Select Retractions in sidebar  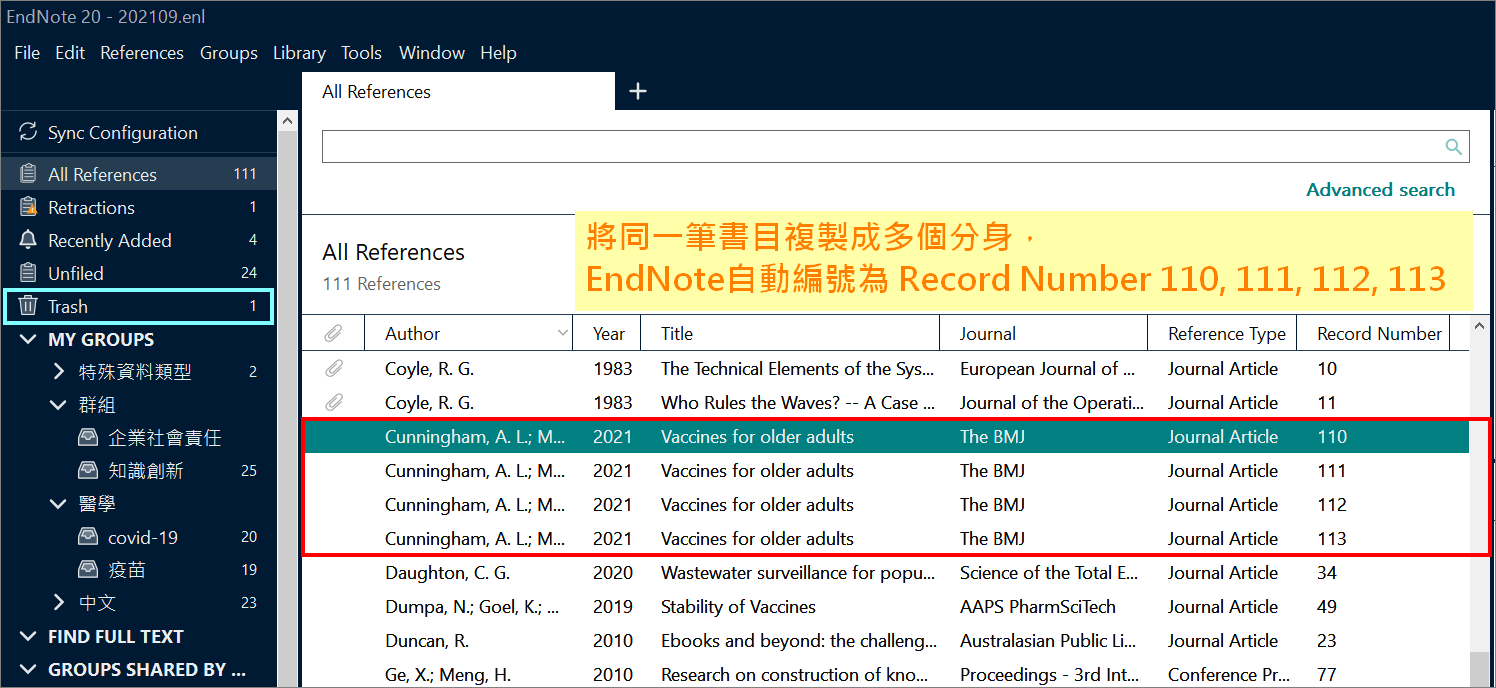tap(139, 207)
